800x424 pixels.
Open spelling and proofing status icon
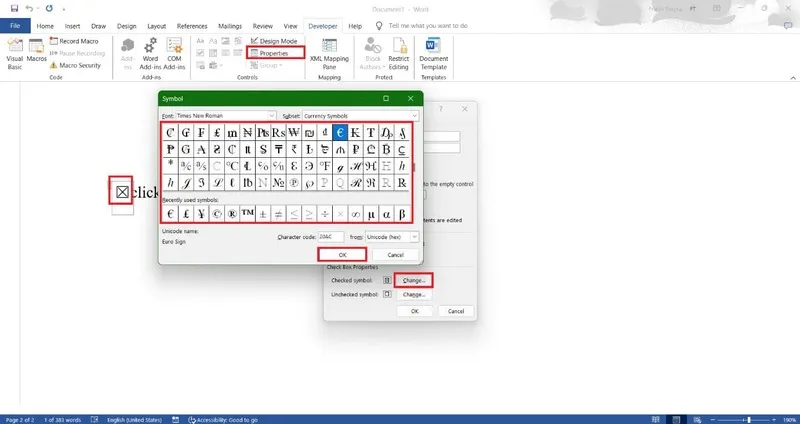(94, 420)
